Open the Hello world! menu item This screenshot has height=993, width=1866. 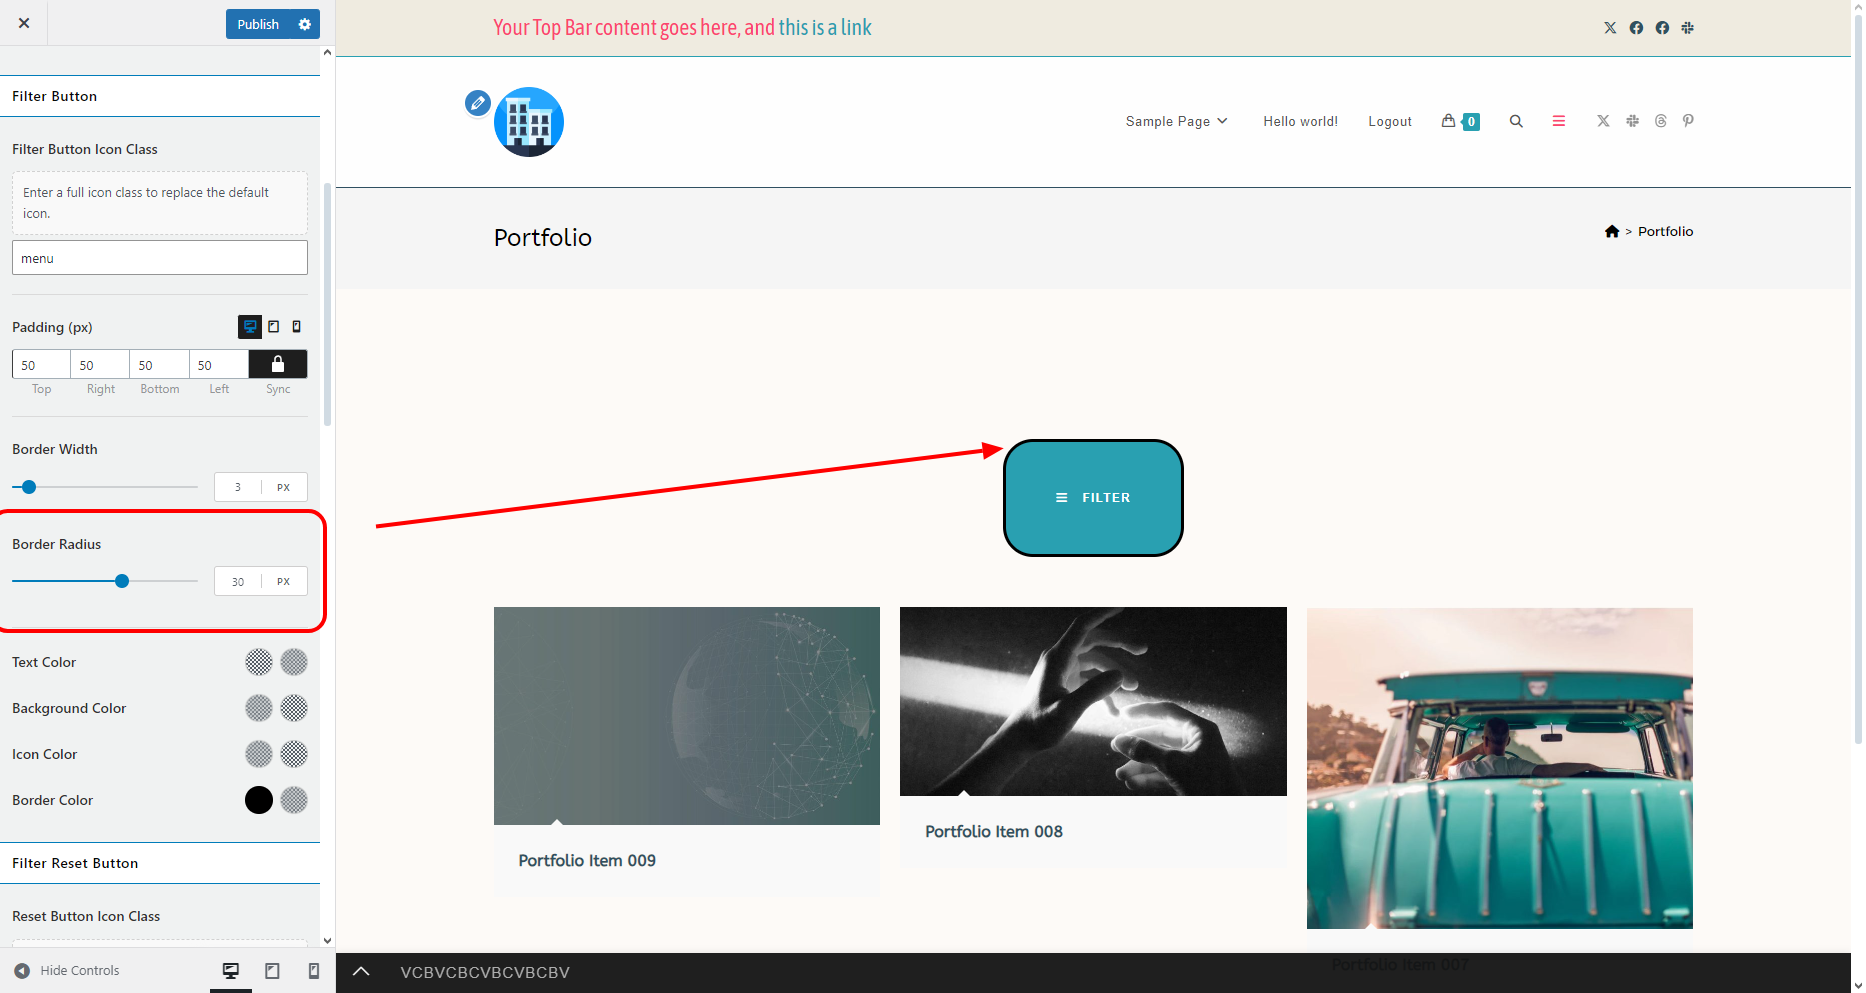tap(1300, 121)
